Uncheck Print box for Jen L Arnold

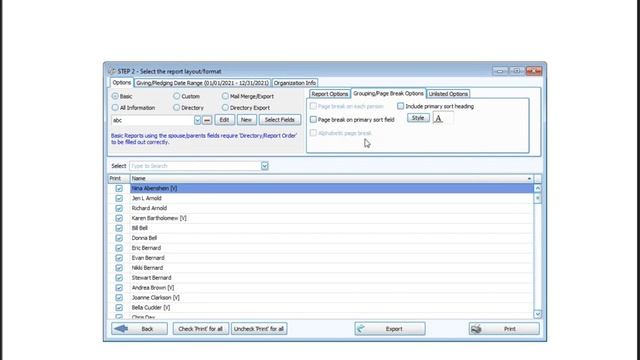point(119,198)
